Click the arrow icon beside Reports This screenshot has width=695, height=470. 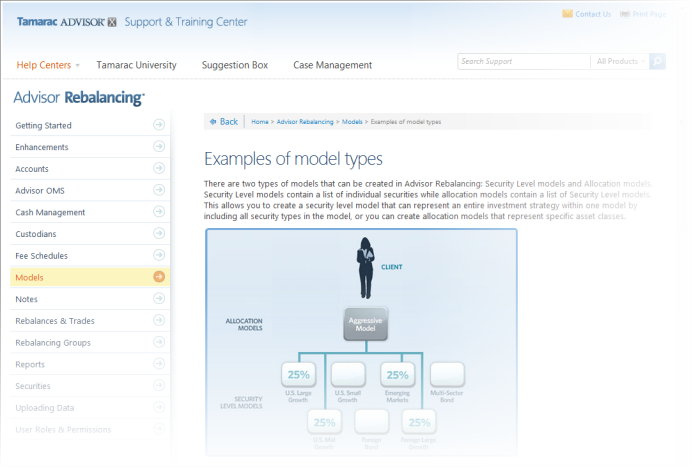coord(158,364)
